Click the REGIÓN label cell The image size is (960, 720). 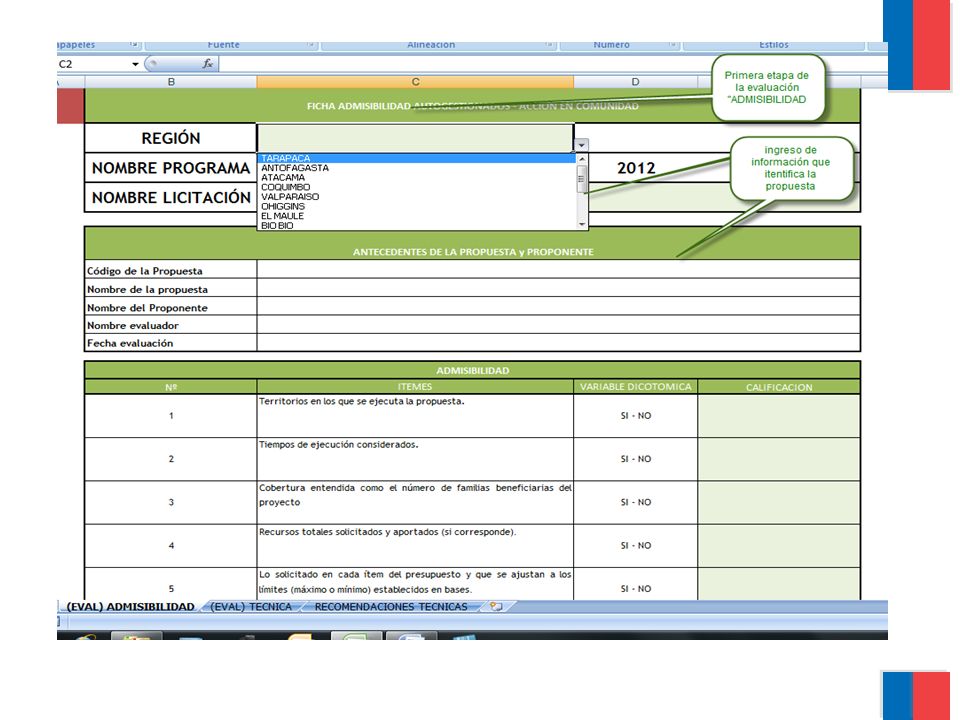coord(171,138)
